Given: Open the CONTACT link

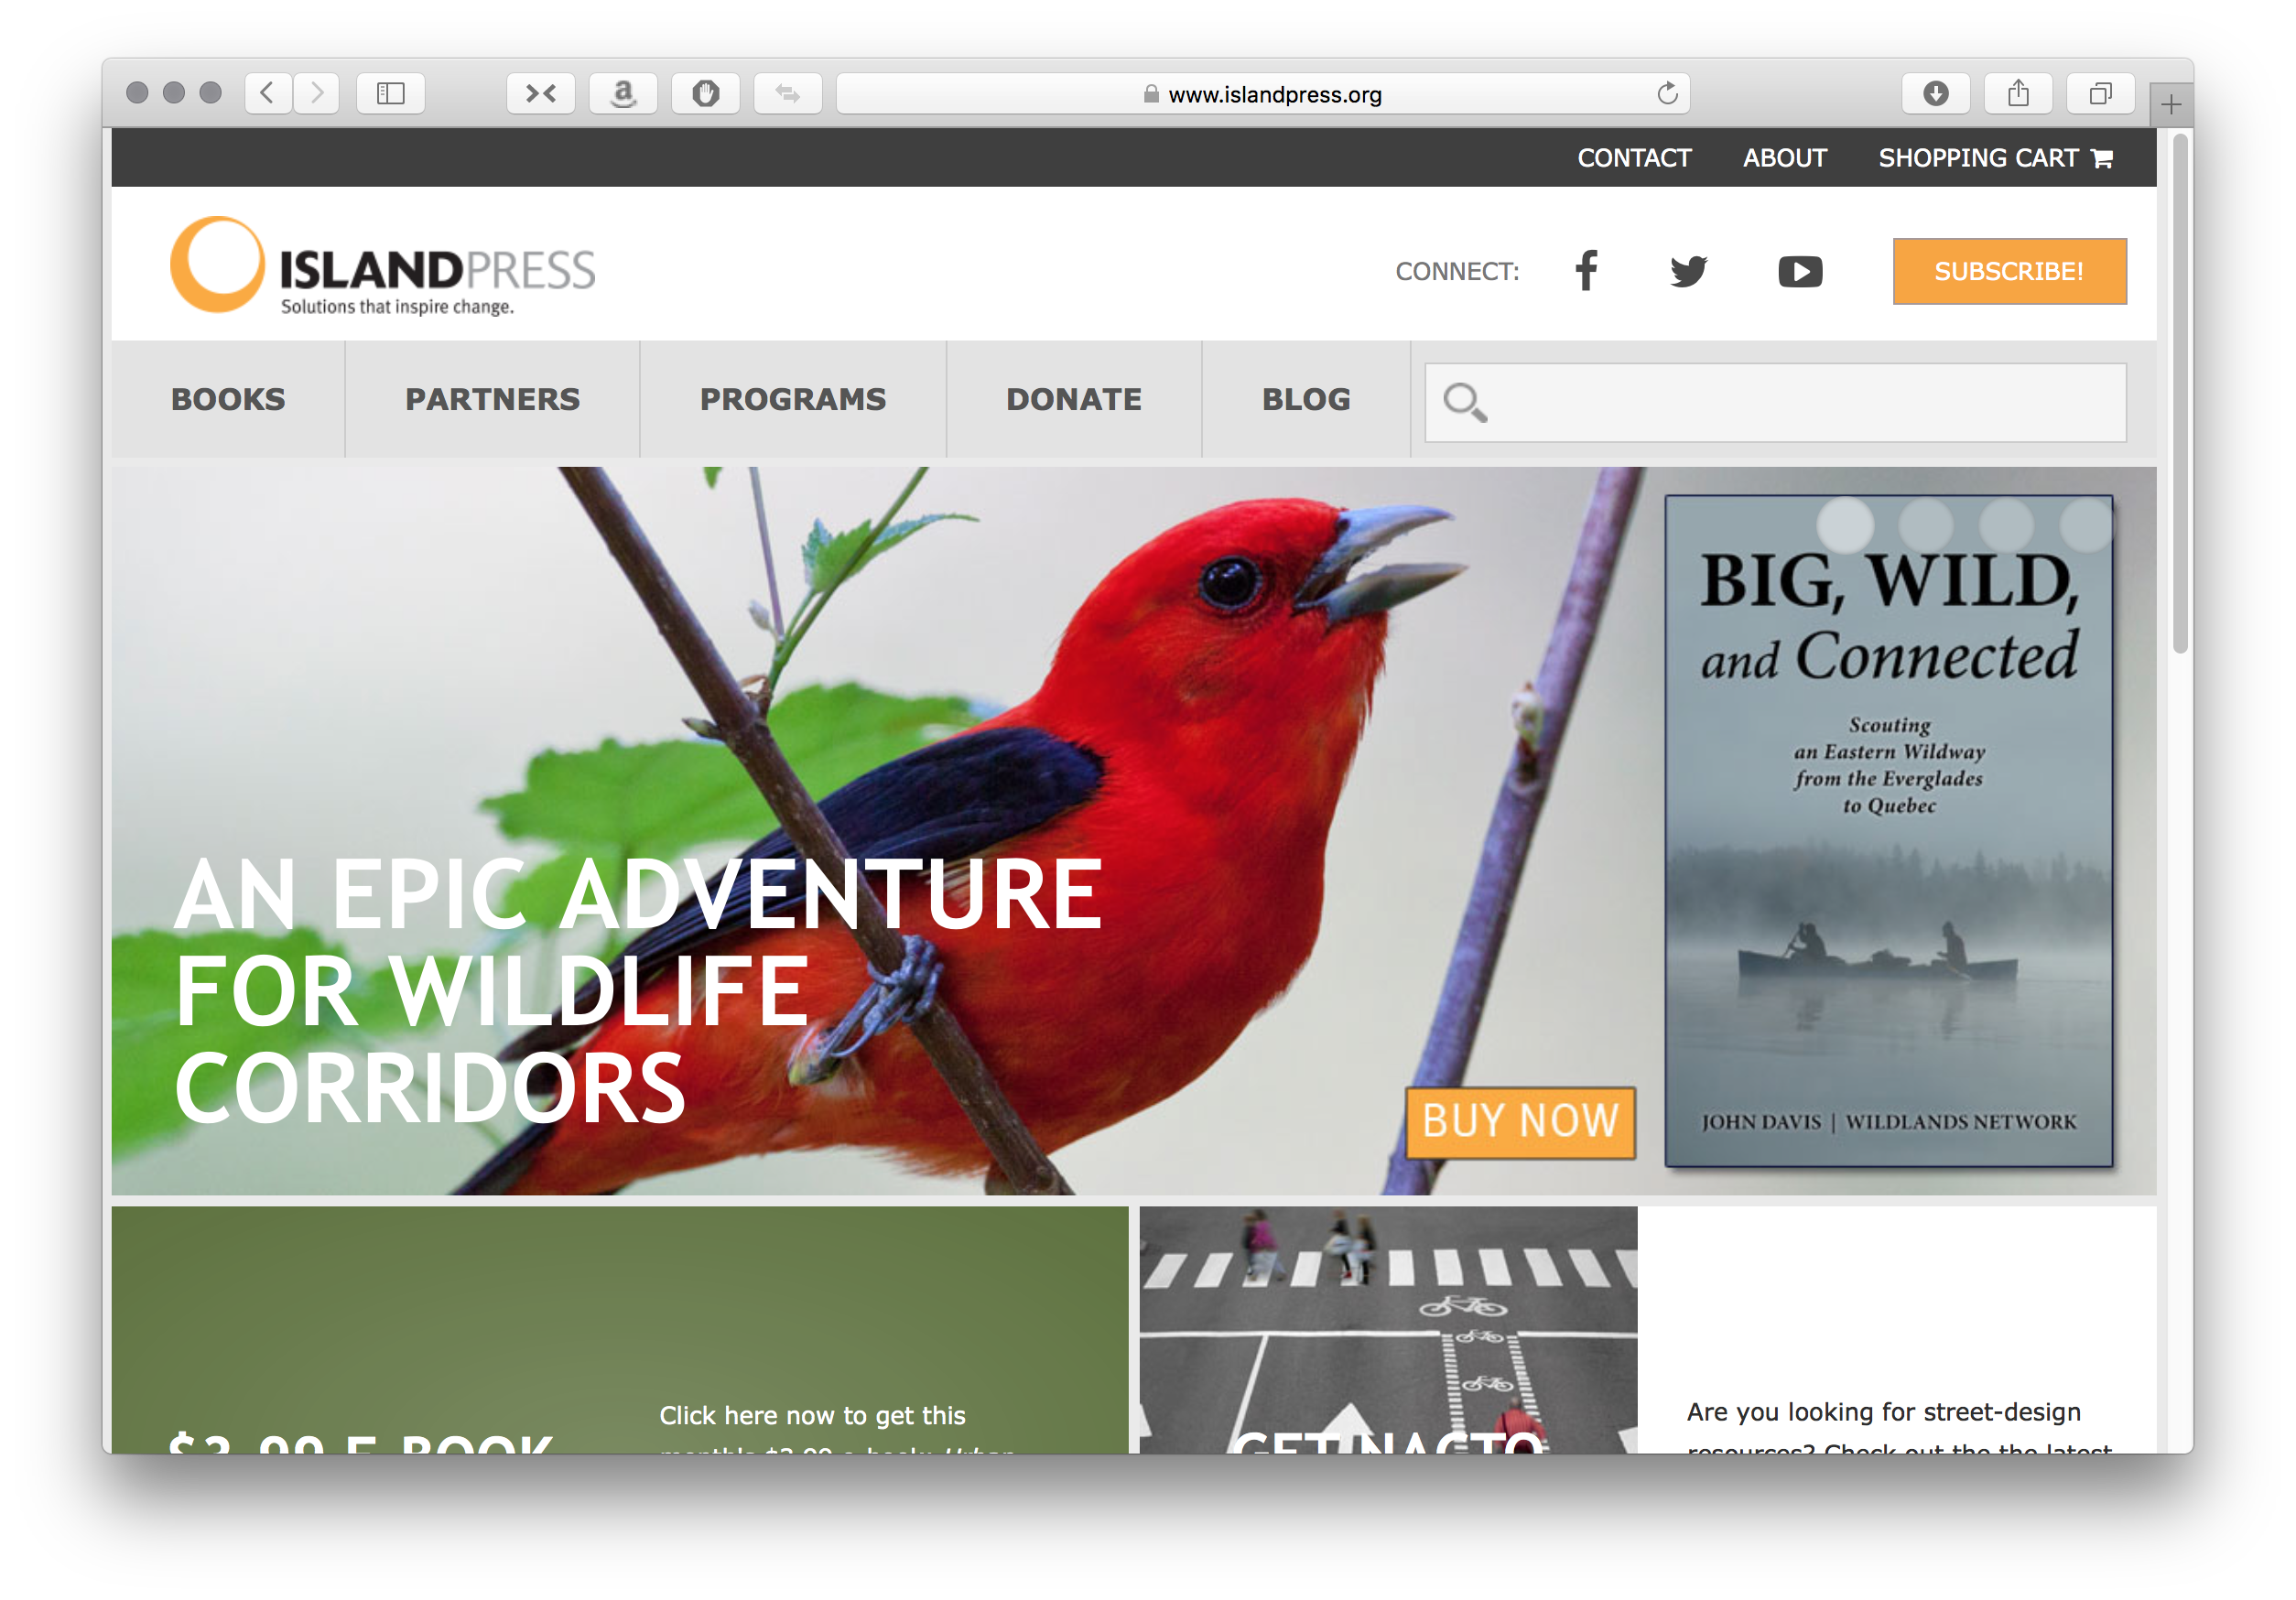Looking at the screenshot, I should 1633,158.
